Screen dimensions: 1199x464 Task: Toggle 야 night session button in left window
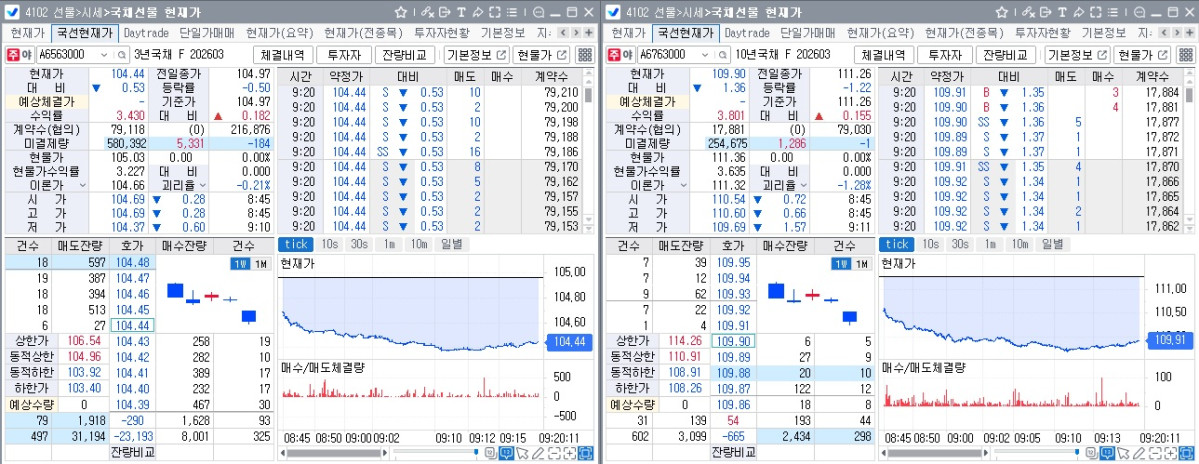[28, 55]
